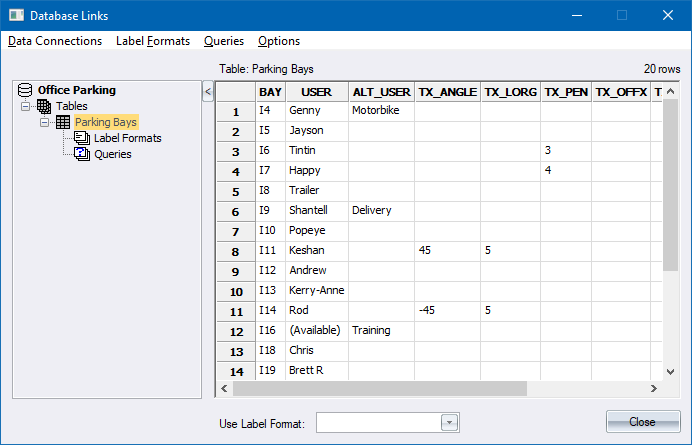The height and width of the screenshot is (445, 692).
Task: Open the Options menu
Action: click(279, 41)
